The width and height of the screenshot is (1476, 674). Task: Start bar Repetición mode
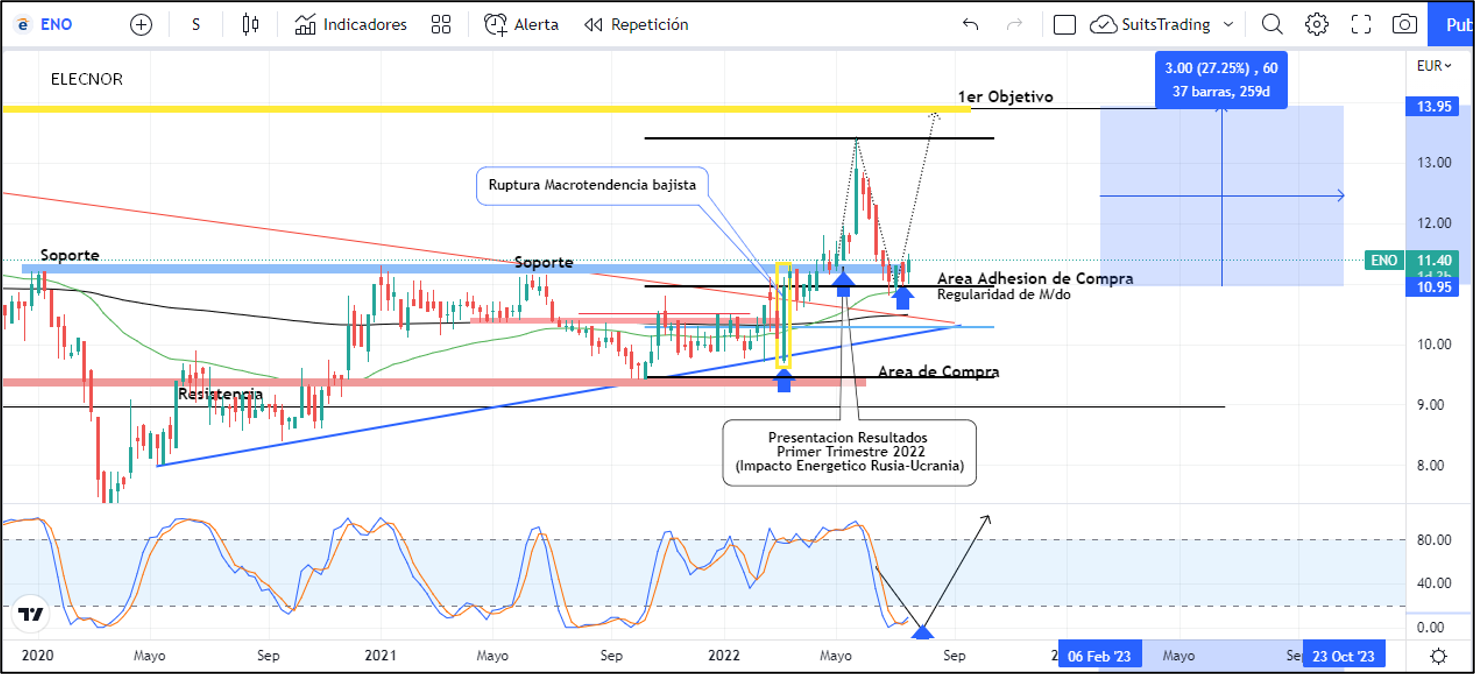pos(636,25)
